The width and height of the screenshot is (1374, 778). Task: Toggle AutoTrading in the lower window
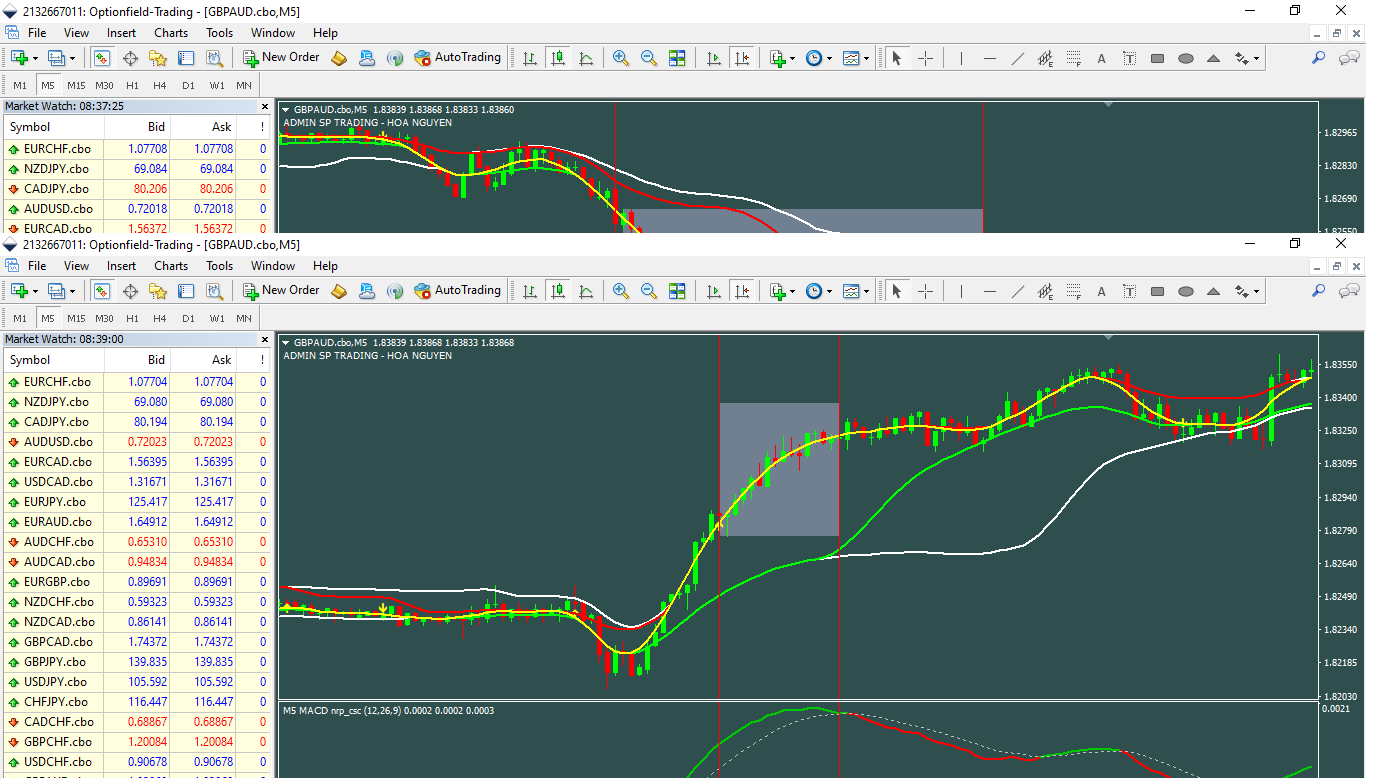(457, 291)
